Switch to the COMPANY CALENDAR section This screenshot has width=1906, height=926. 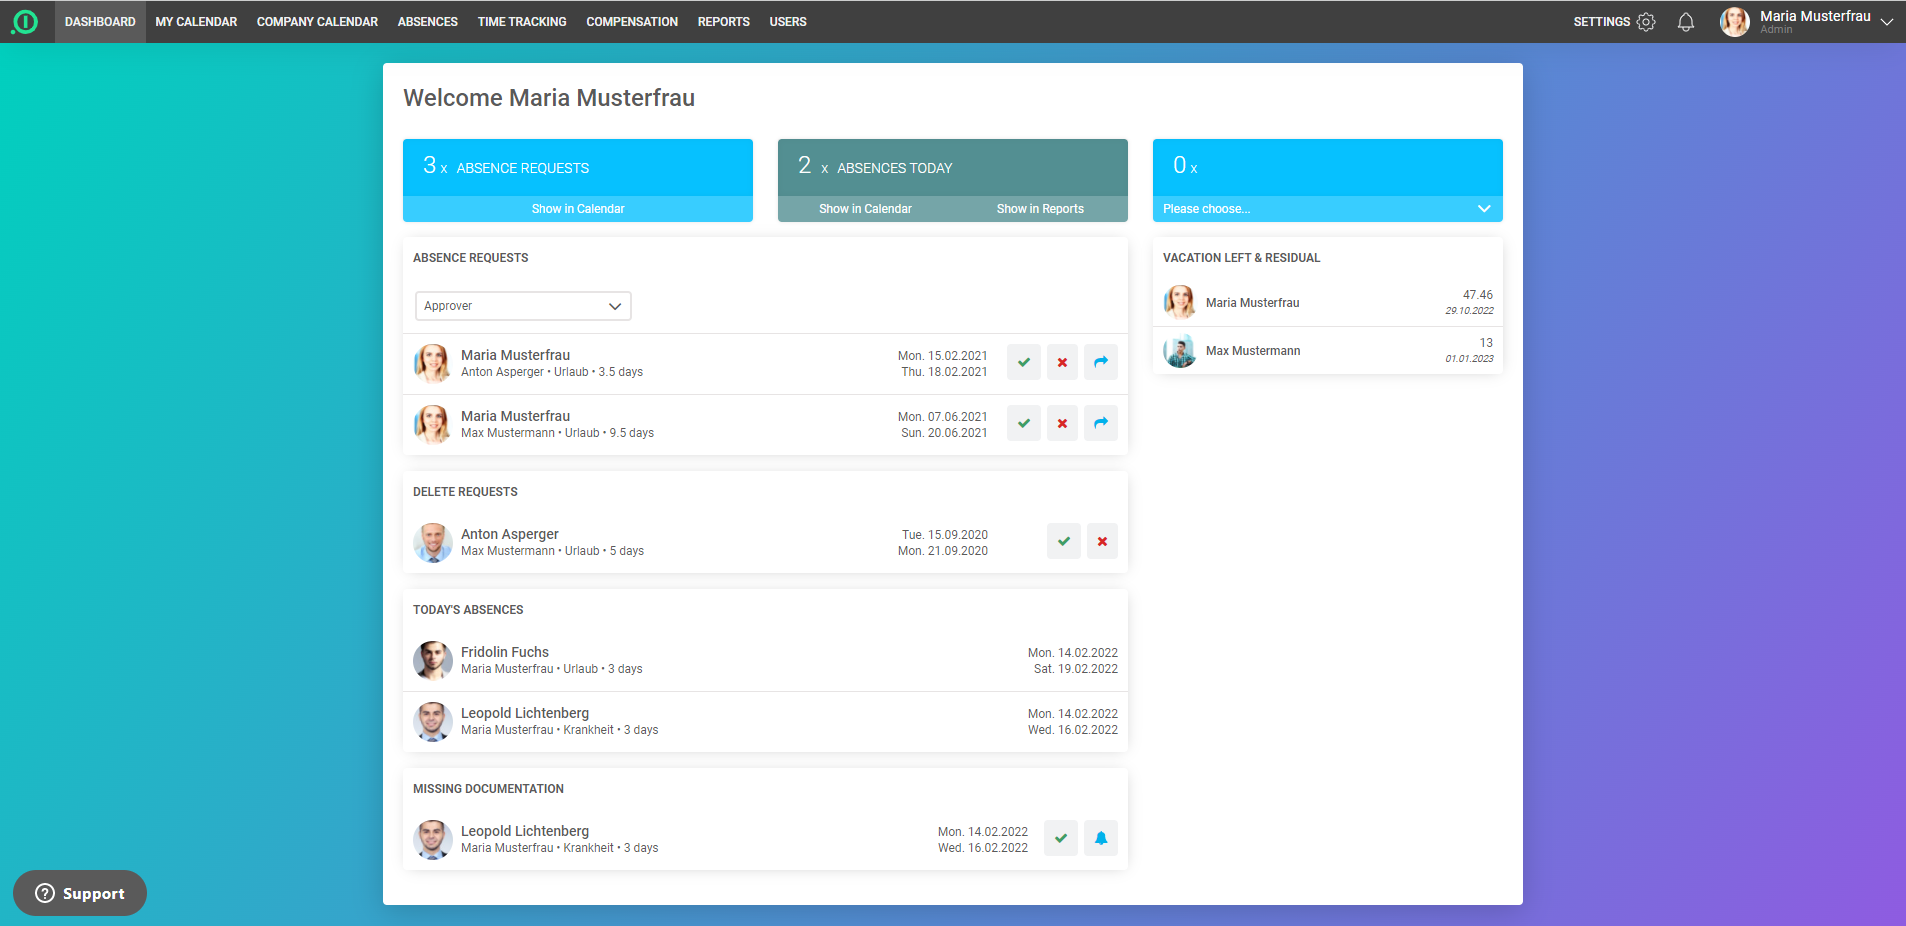(317, 21)
